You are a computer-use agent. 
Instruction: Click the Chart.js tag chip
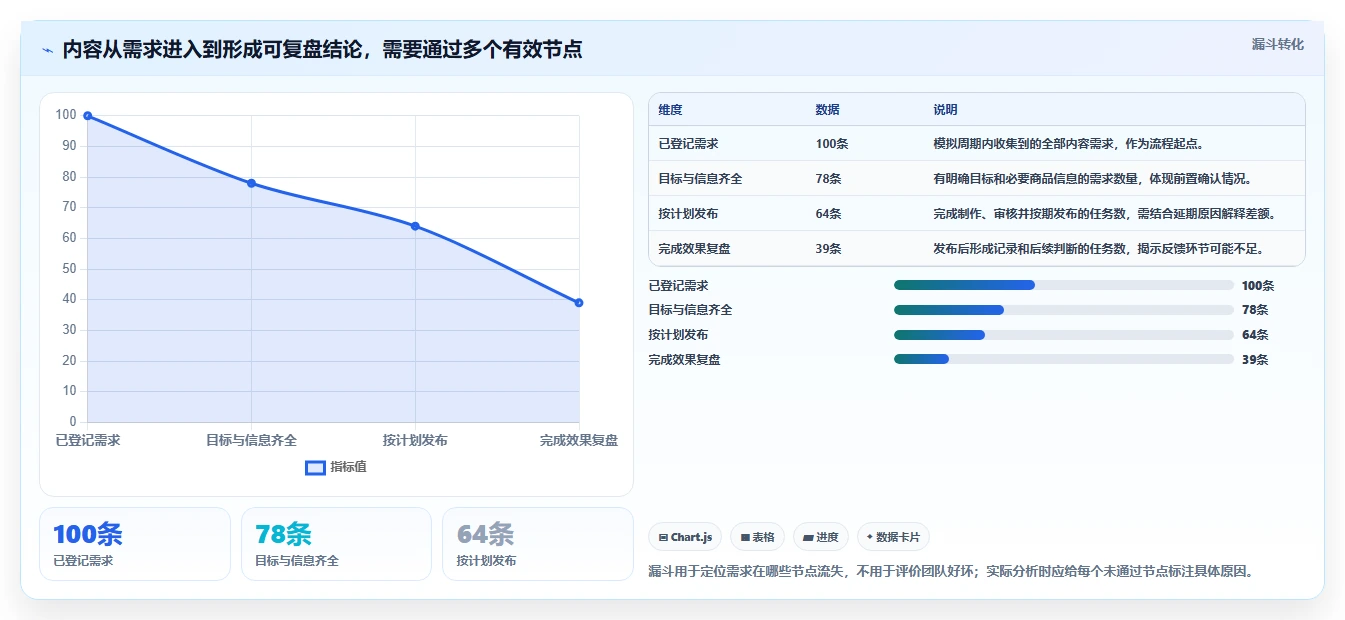click(685, 537)
